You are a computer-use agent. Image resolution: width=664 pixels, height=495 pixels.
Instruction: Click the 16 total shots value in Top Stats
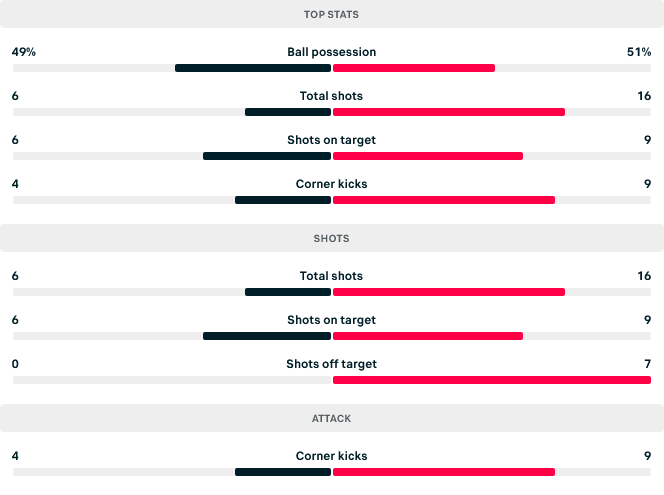pos(643,96)
